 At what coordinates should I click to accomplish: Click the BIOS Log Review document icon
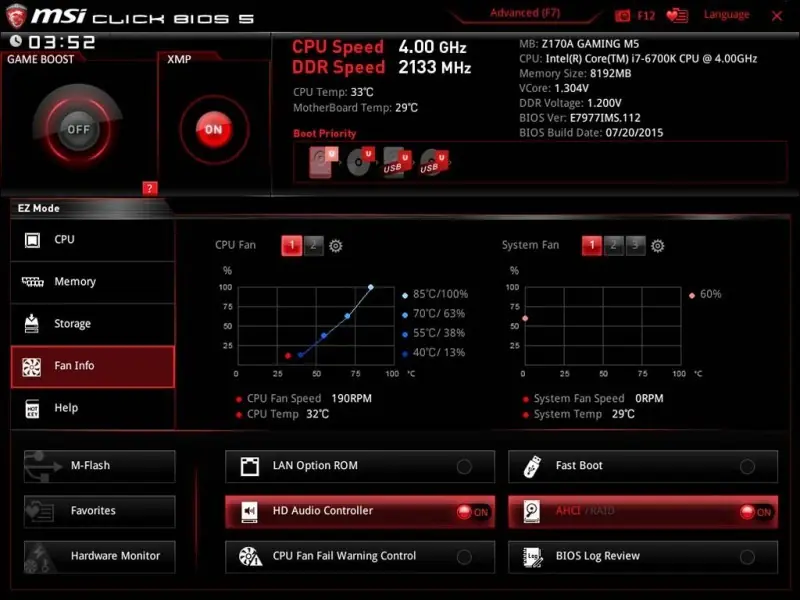click(533, 557)
